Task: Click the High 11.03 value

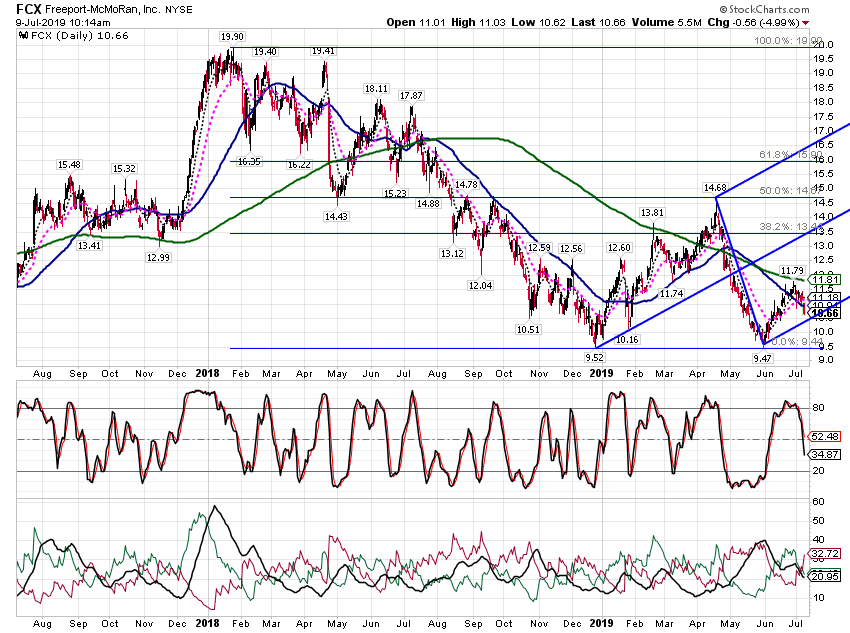Action: 478,22
